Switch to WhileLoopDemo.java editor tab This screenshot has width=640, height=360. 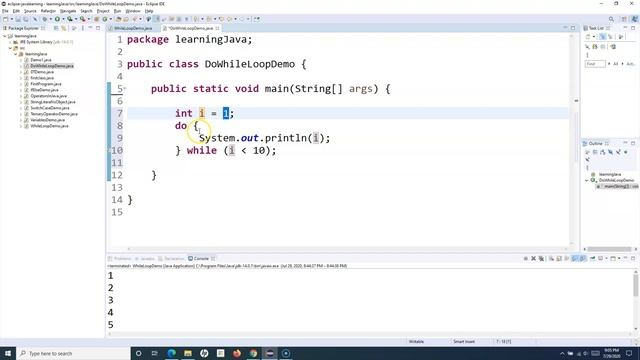pyautogui.click(x=133, y=28)
